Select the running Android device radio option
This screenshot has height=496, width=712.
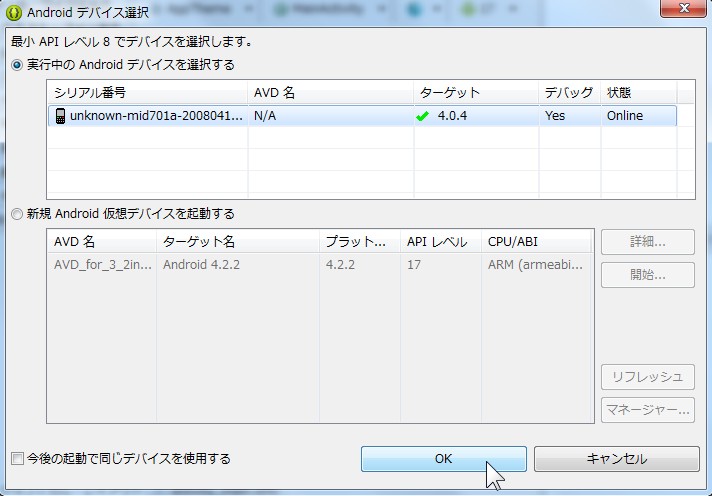click(17, 65)
